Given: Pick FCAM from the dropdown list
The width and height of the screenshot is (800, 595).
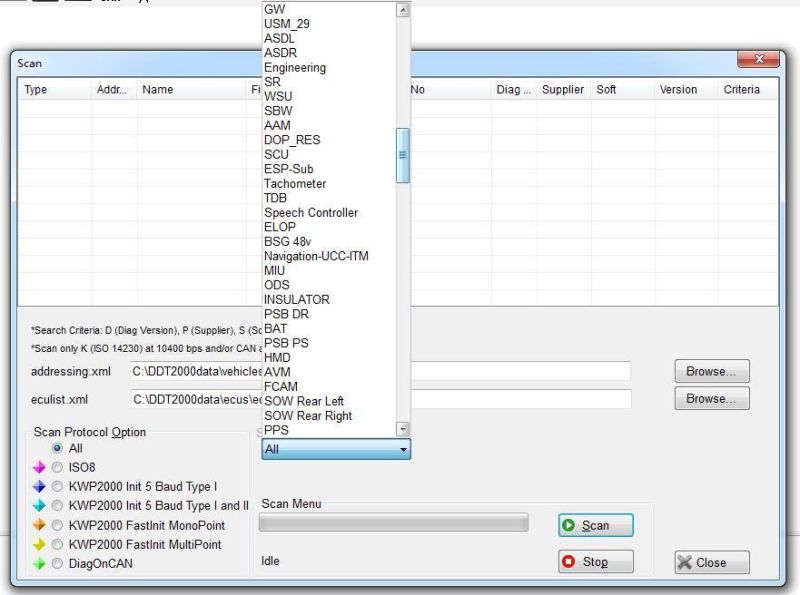Looking at the screenshot, I should coord(329,387).
